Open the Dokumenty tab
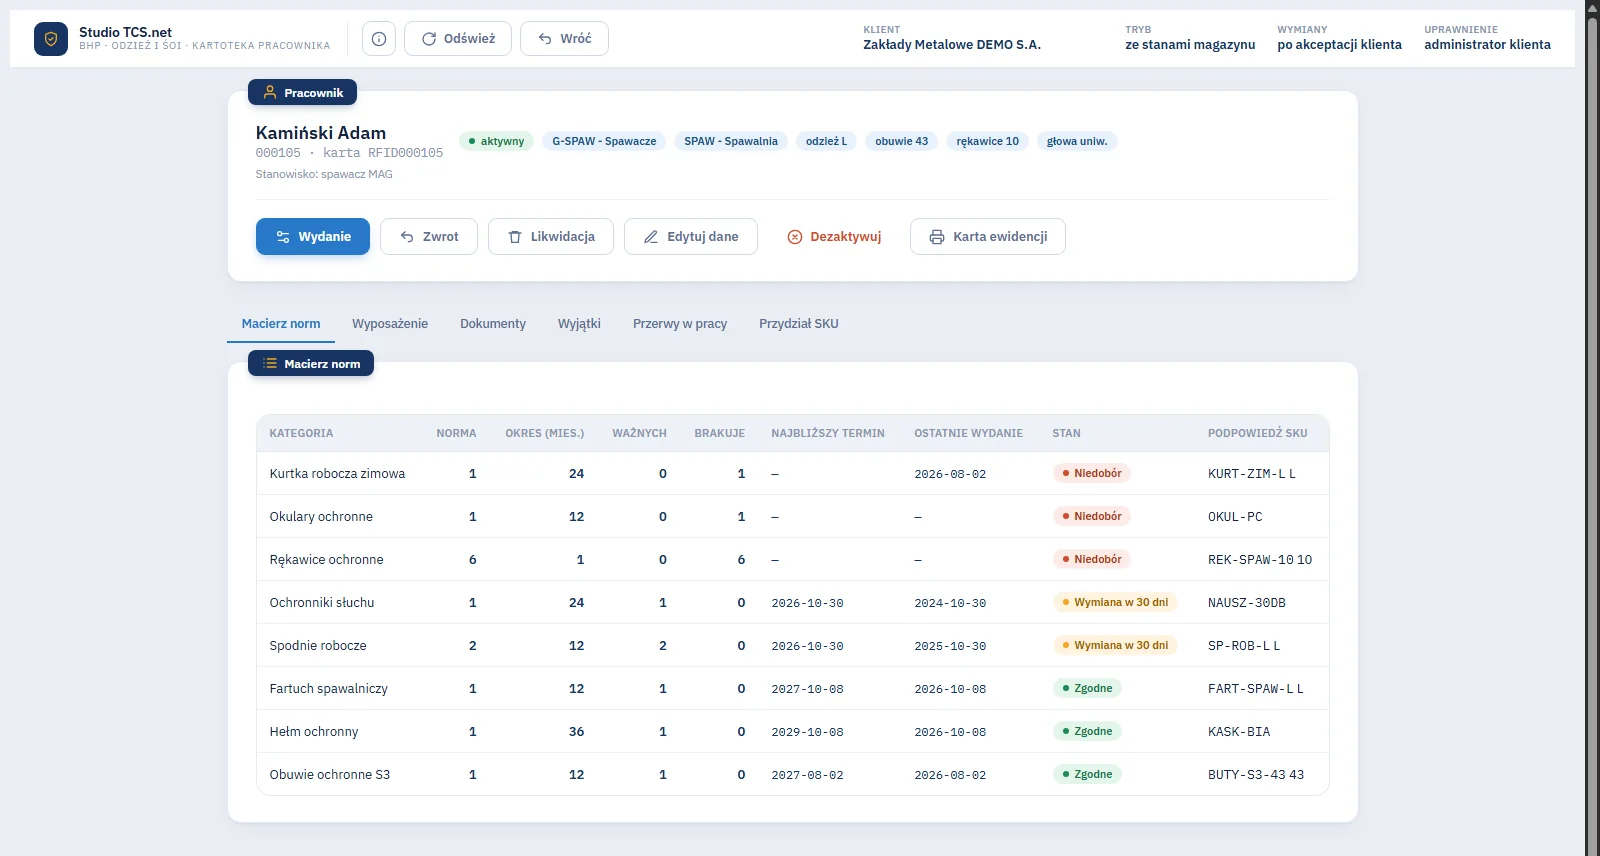The image size is (1600, 856). tap(493, 324)
